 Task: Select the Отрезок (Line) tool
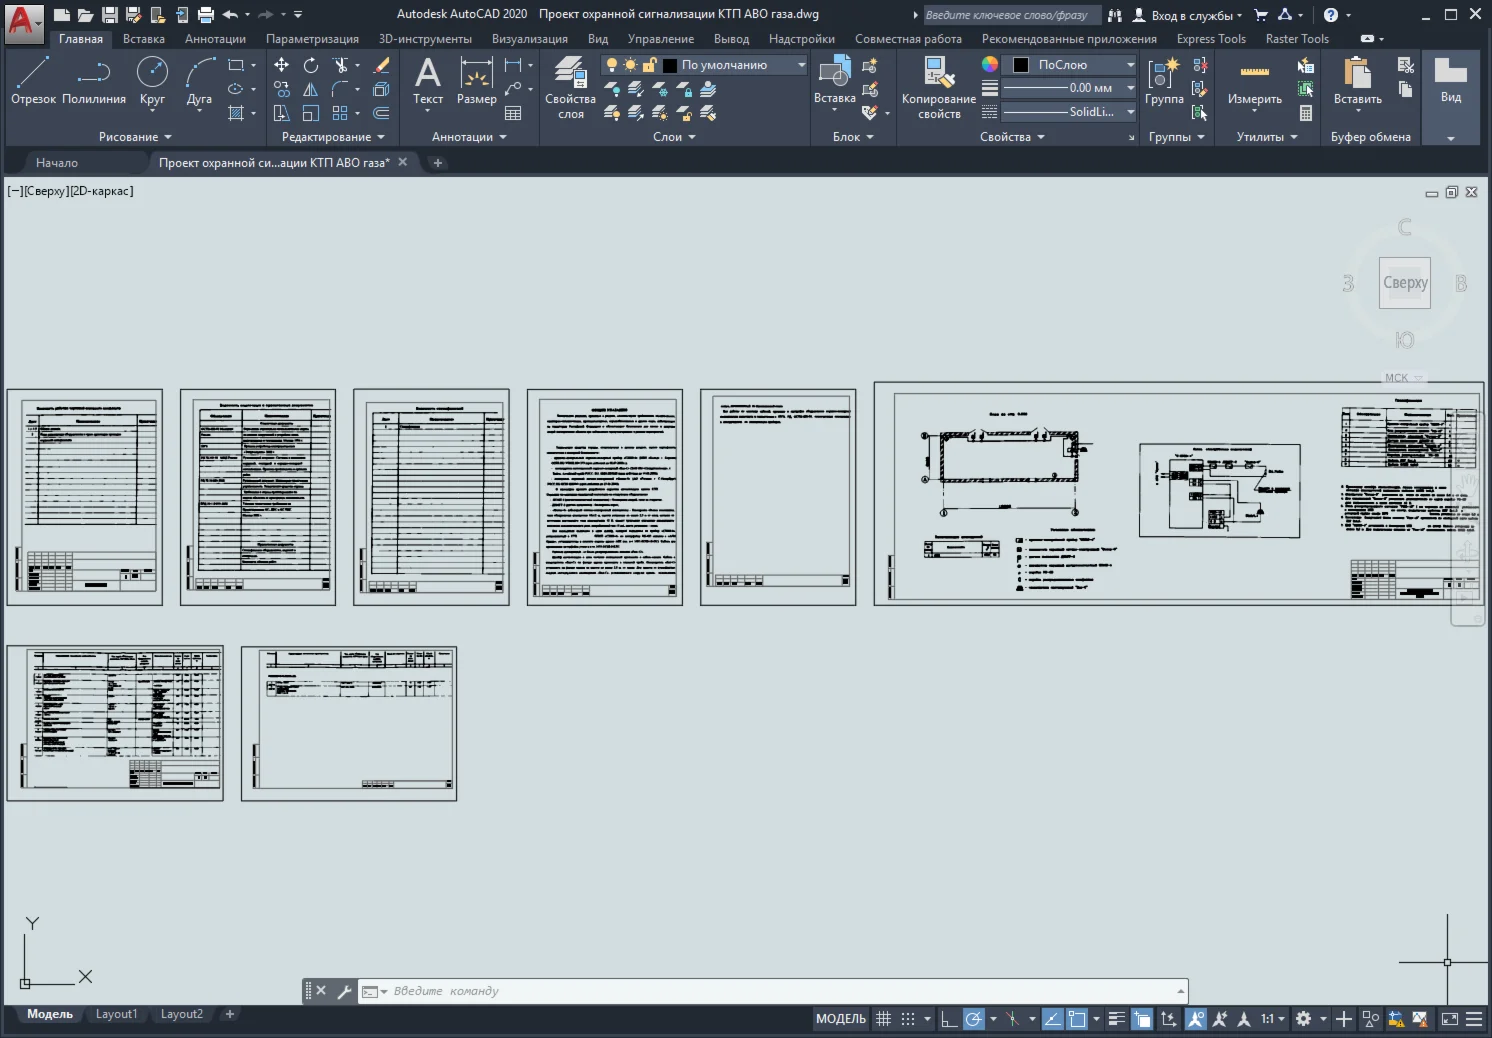tap(33, 80)
